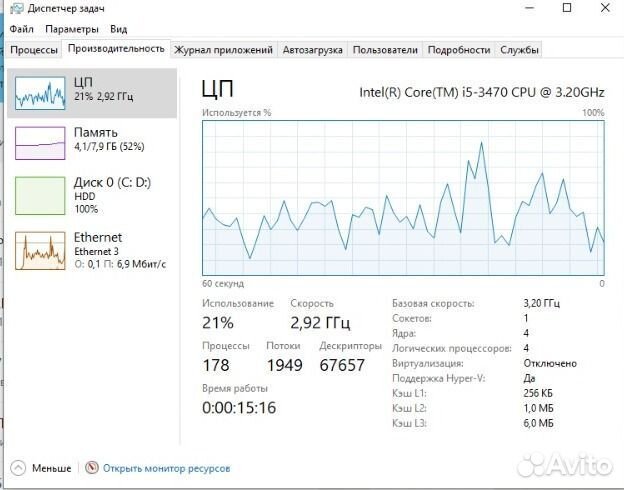Viewport: 624px width, 490px height.
Task: Click the Меньше button label
Action: click(52, 468)
